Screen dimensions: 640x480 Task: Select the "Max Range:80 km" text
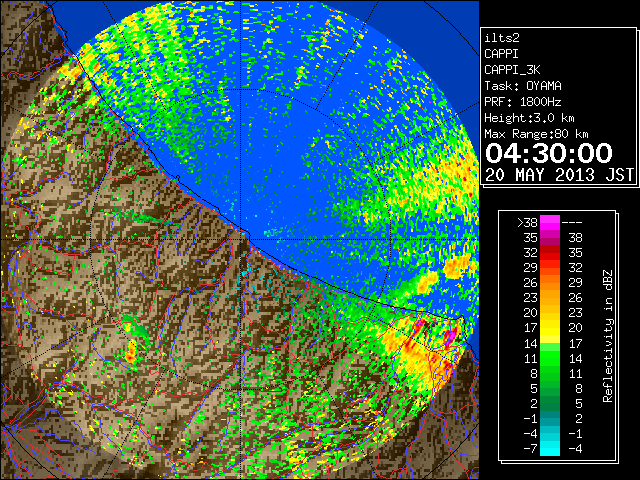point(536,134)
